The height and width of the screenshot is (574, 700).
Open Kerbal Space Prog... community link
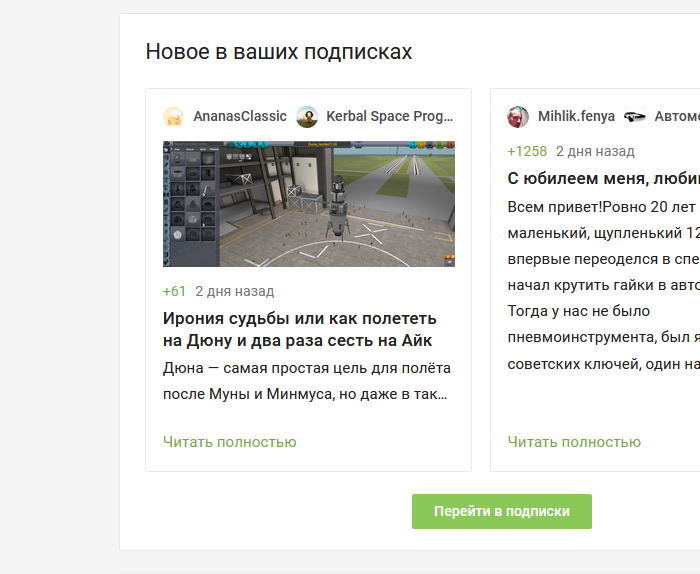[x=389, y=116]
